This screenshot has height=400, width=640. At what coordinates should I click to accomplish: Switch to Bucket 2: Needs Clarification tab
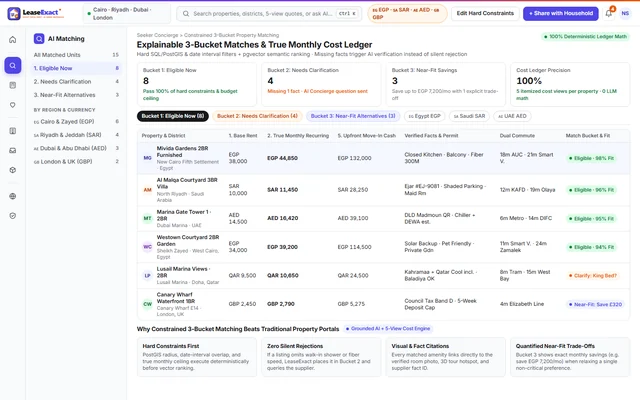[x=257, y=116]
